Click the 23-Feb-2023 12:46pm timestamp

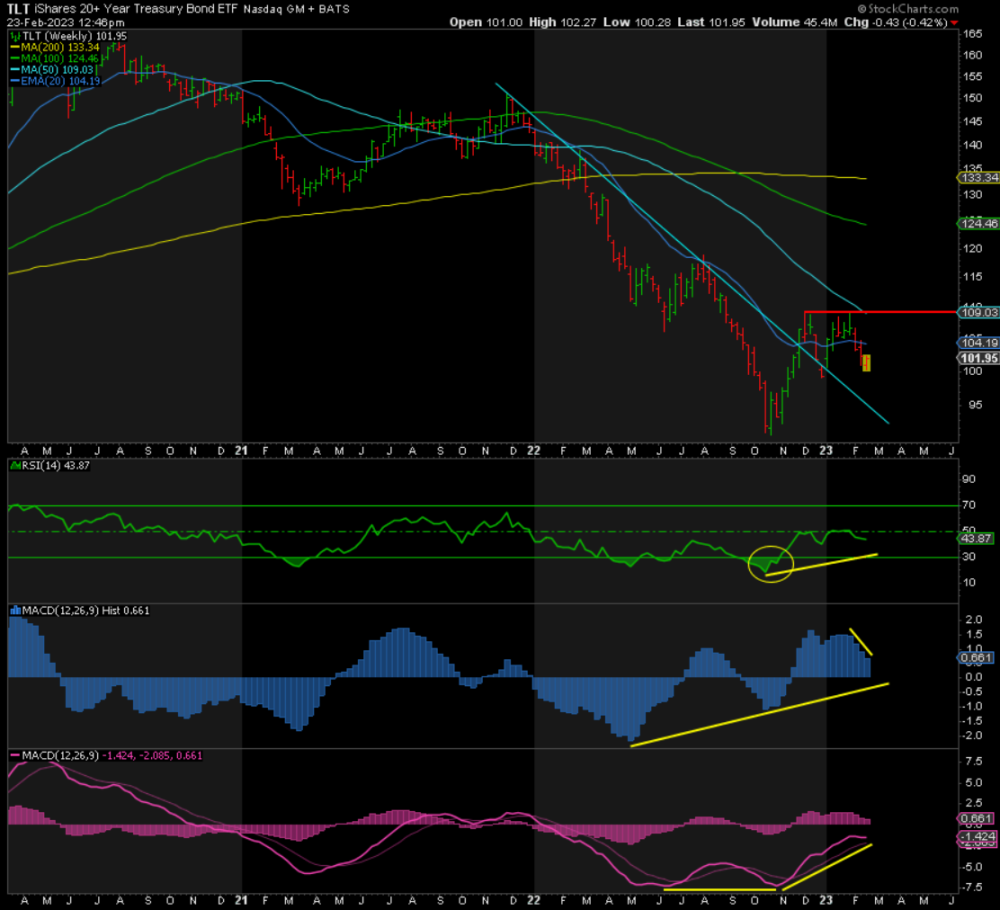pyautogui.click(x=66, y=22)
